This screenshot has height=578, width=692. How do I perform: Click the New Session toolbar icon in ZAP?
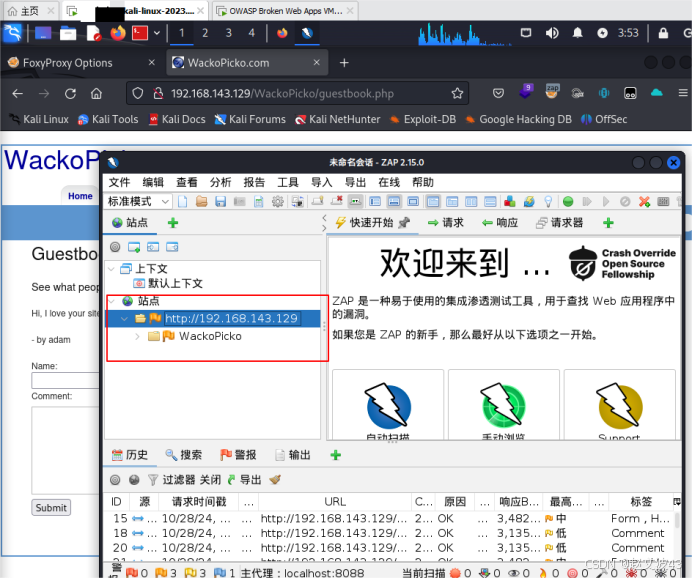[x=183, y=202]
